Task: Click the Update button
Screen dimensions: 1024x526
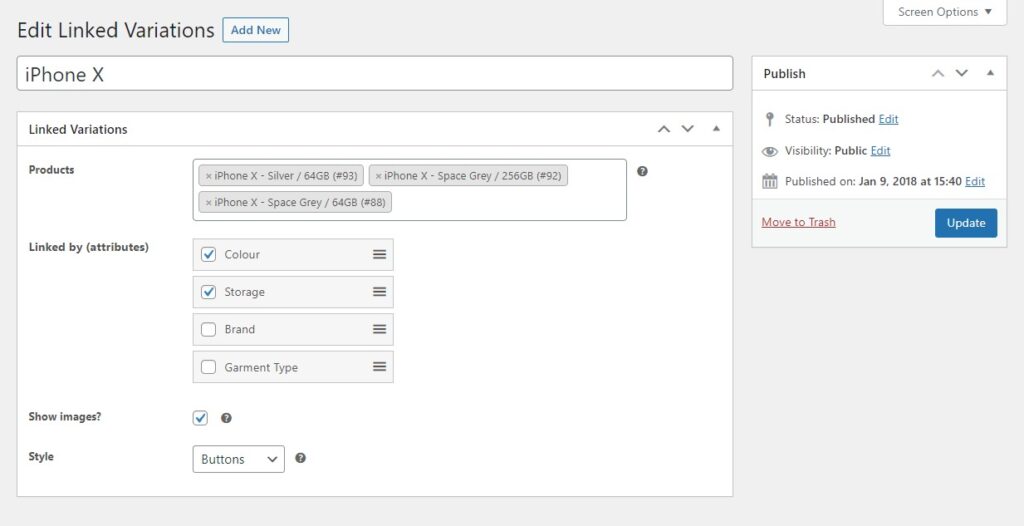Action: (x=966, y=223)
